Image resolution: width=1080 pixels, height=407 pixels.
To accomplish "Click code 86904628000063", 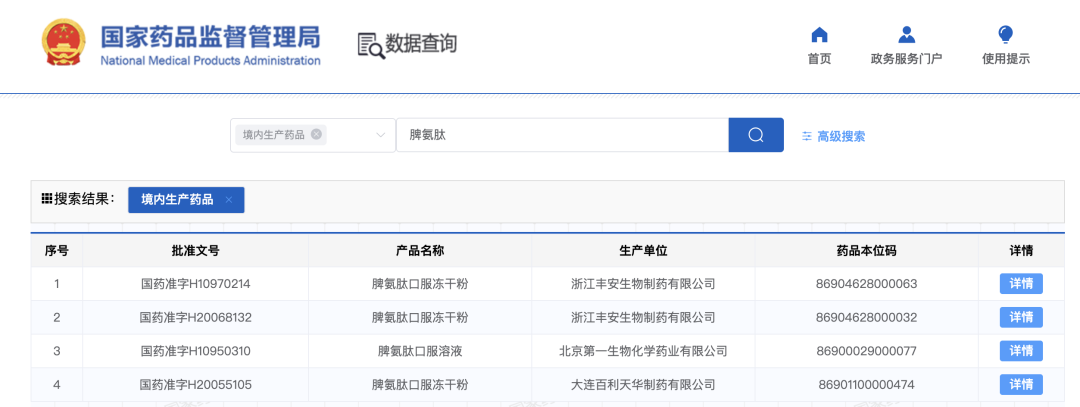I will pos(866,284).
